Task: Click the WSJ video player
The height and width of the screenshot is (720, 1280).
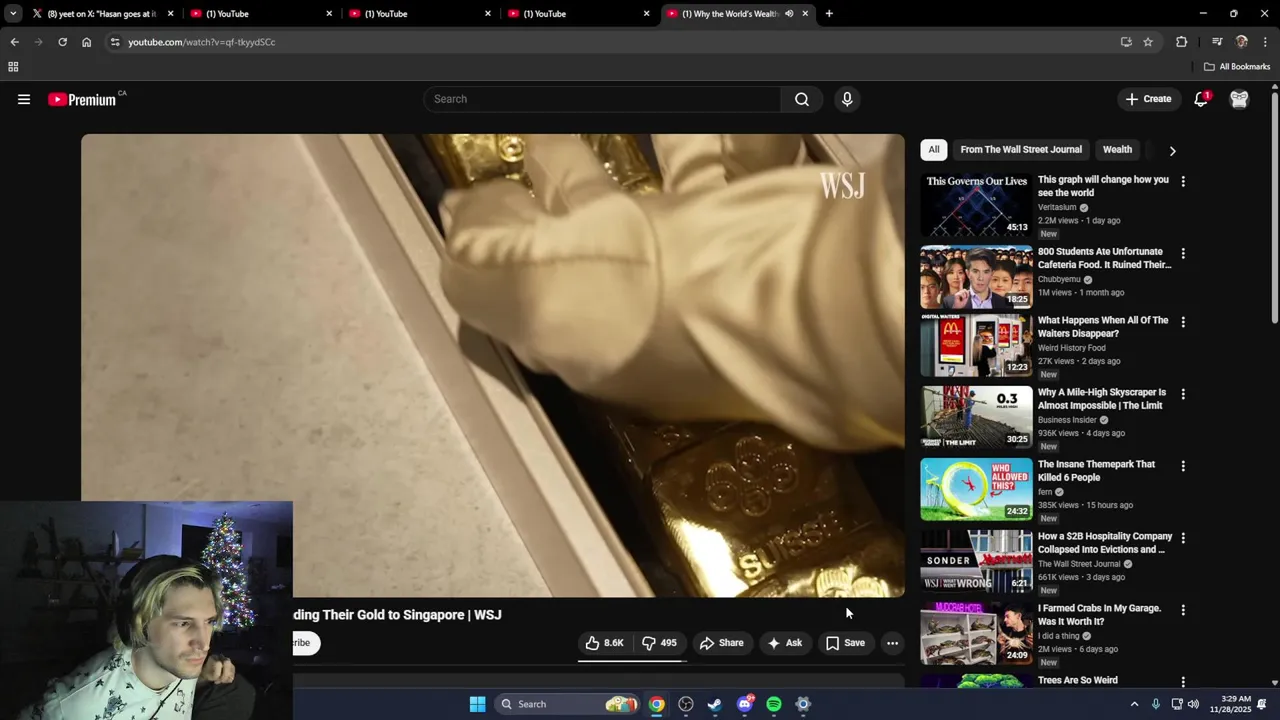Action: (493, 366)
